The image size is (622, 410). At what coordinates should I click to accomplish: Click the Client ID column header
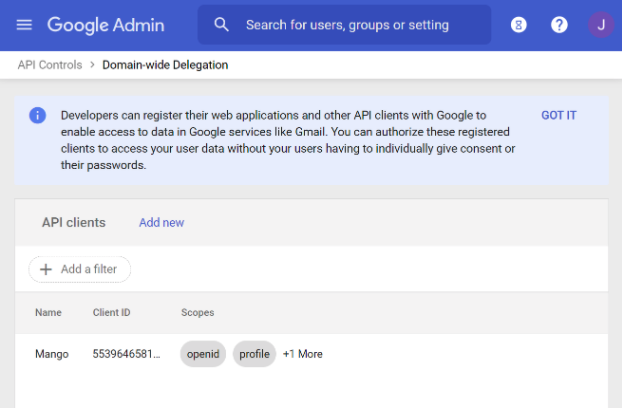(x=111, y=312)
